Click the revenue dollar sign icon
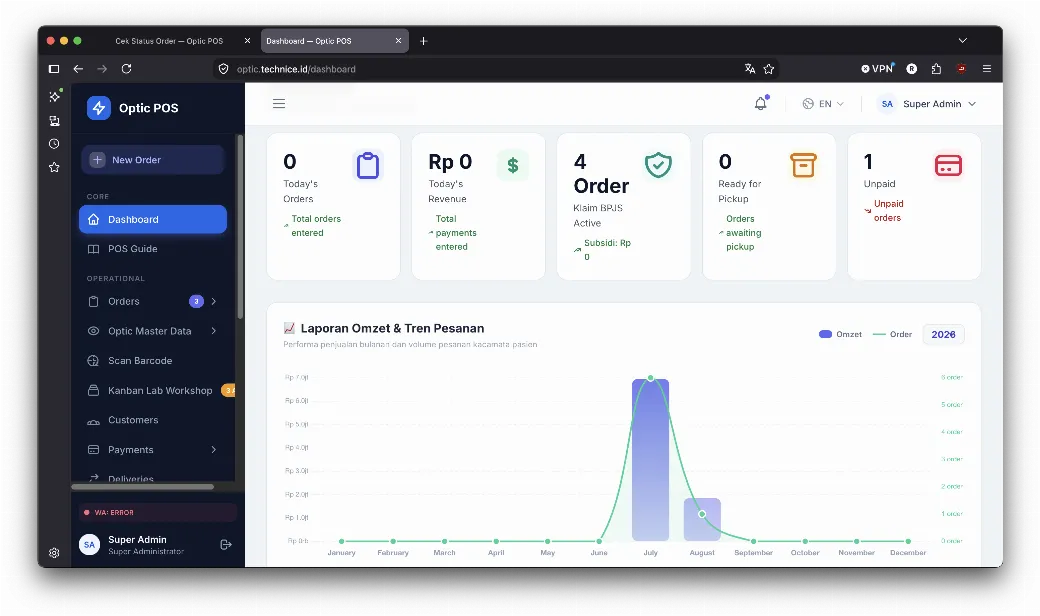The height and width of the screenshot is (616, 1040). [513, 165]
